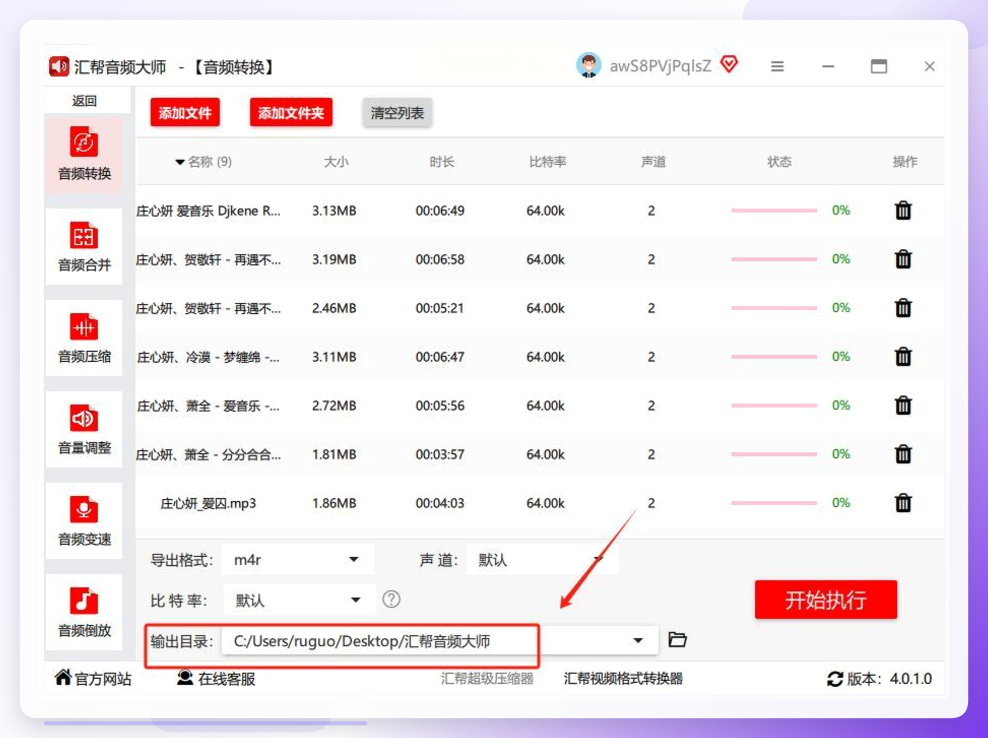Select file name 庄心妍_爱囚.mp3

point(208,504)
